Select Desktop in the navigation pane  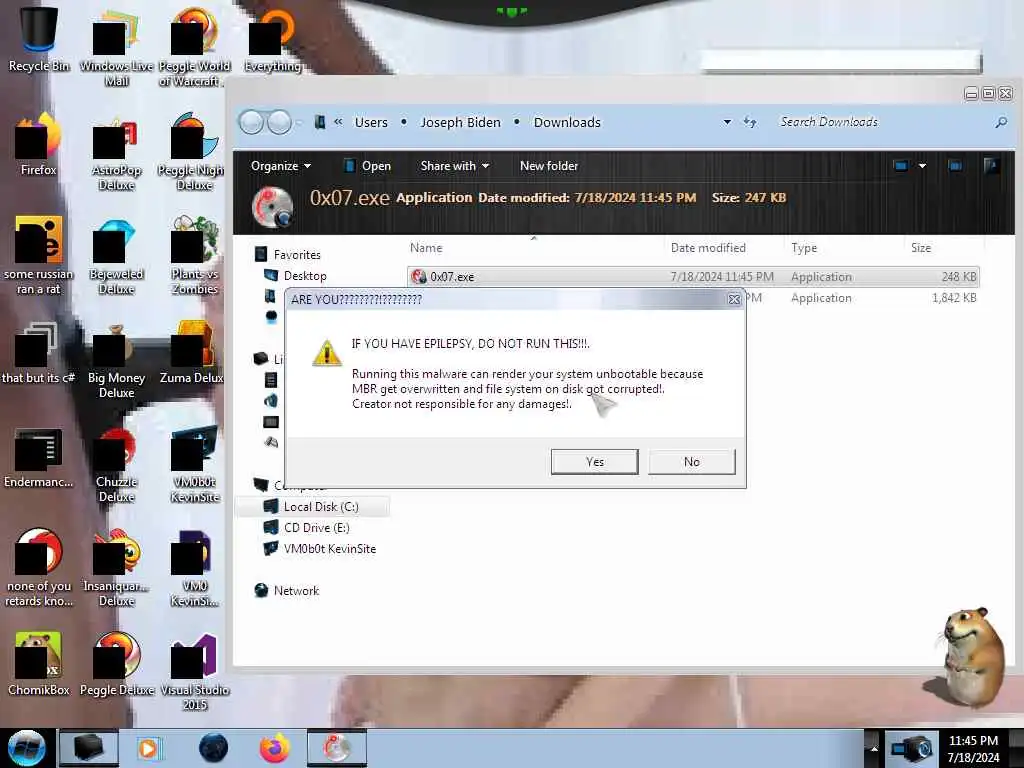tap(295, 276)
